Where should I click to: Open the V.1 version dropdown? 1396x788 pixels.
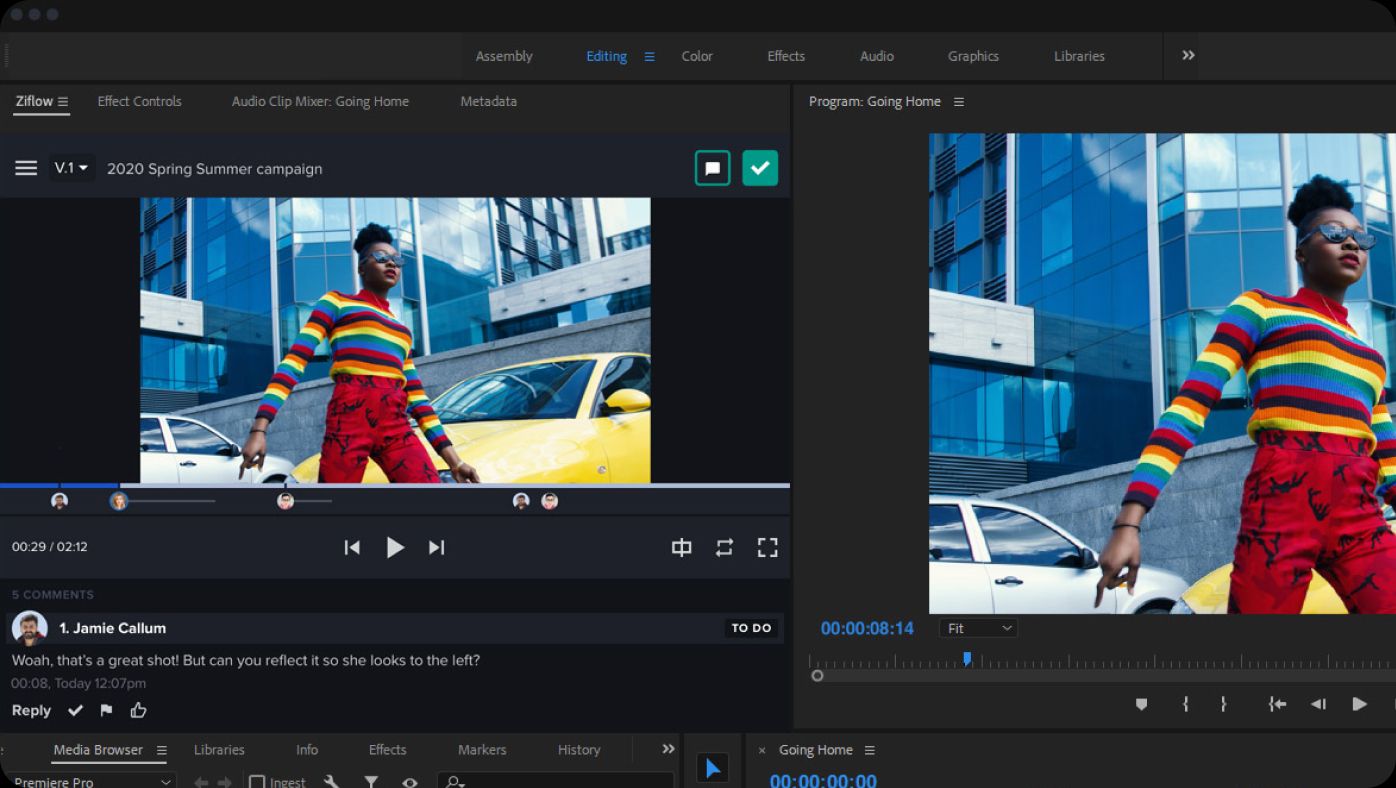[72, 168]
